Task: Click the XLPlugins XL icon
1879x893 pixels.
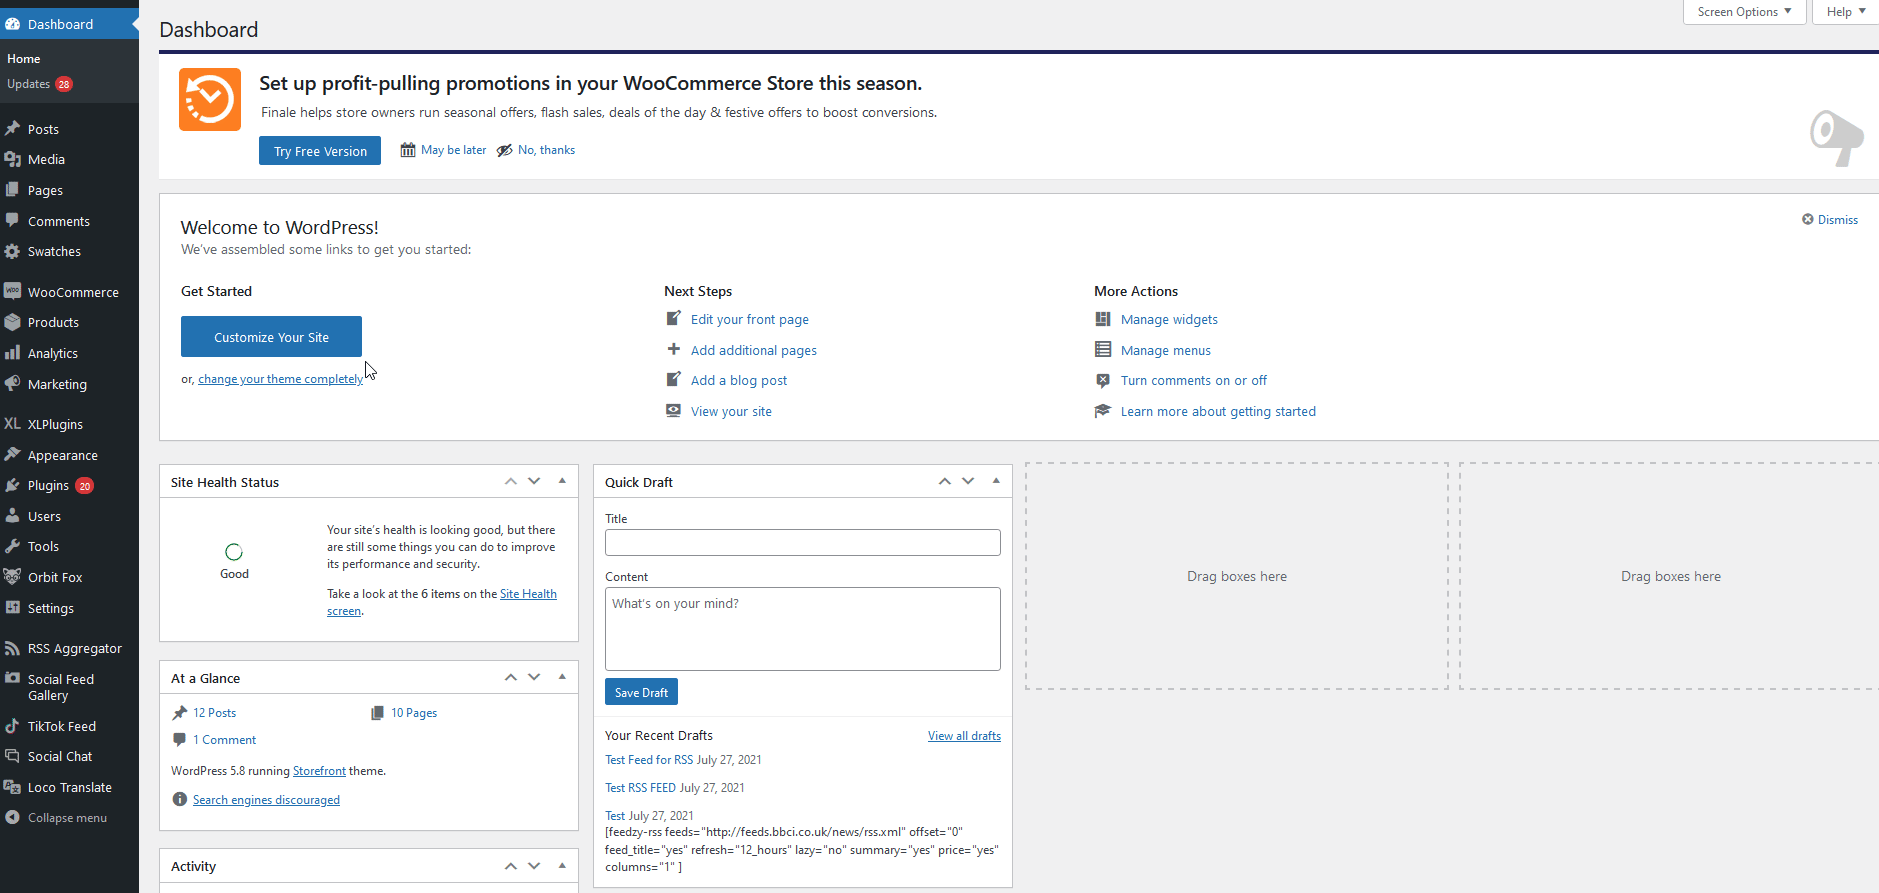Action: (x=12, y=424)
